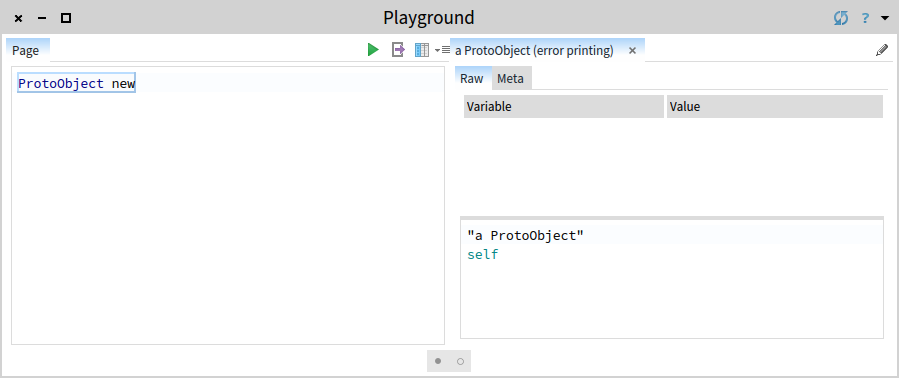Open the help question mark icon
The image size is (899, 378).
click(865, 18)
